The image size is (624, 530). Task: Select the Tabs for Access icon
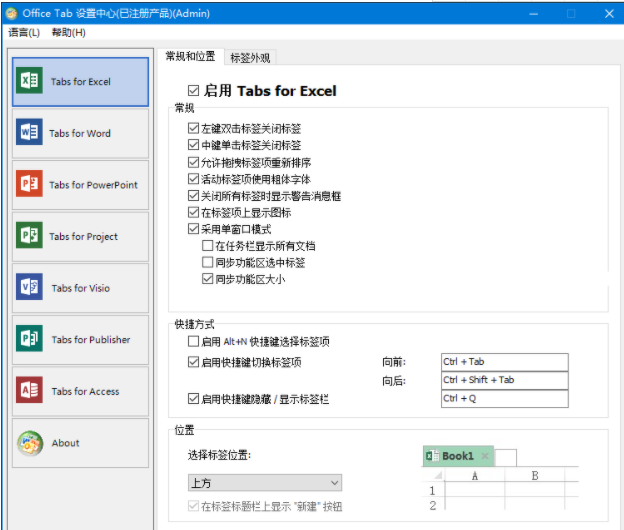pyautogui.click(x=30, y=391)
